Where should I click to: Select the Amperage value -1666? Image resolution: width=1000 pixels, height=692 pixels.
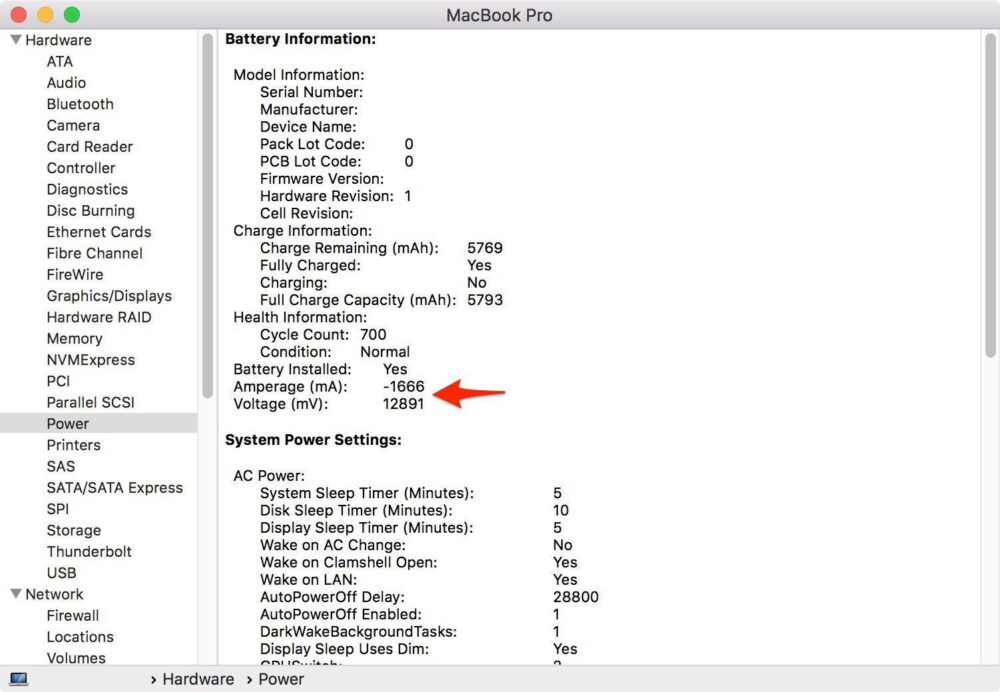pyautogui.click(x=403, y=387)
